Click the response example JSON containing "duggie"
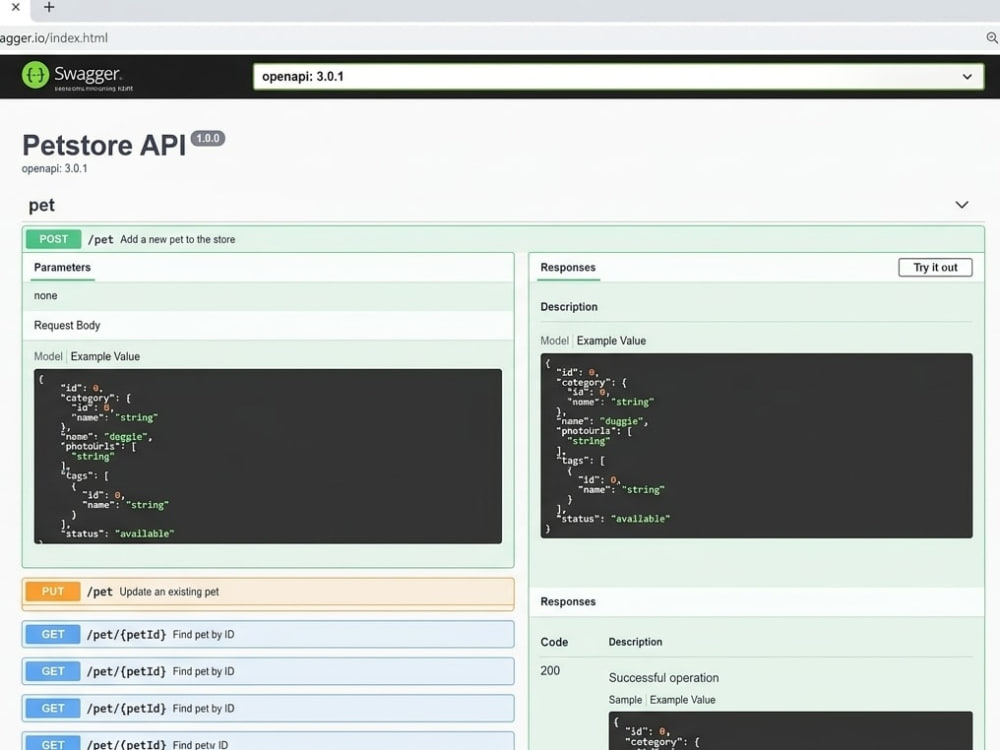Screen dimensions: 1000x750 756,446
